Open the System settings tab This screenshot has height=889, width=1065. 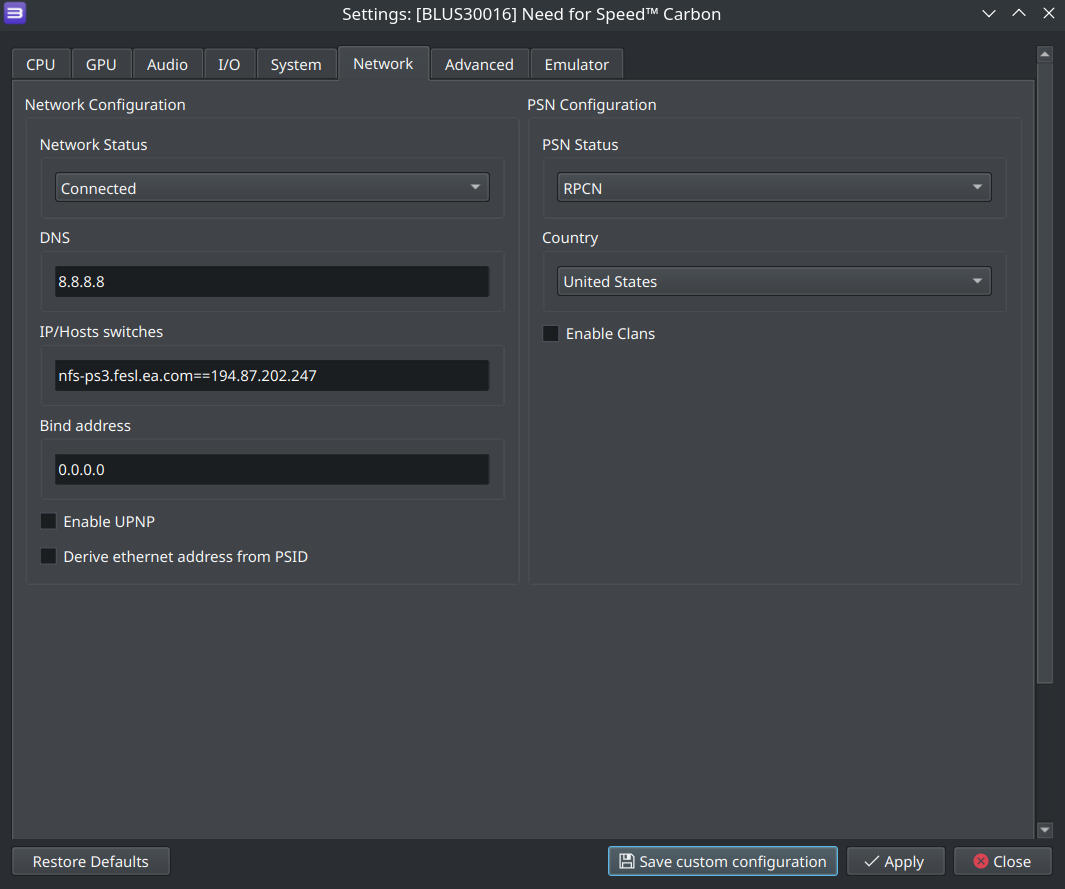(296, 65)
